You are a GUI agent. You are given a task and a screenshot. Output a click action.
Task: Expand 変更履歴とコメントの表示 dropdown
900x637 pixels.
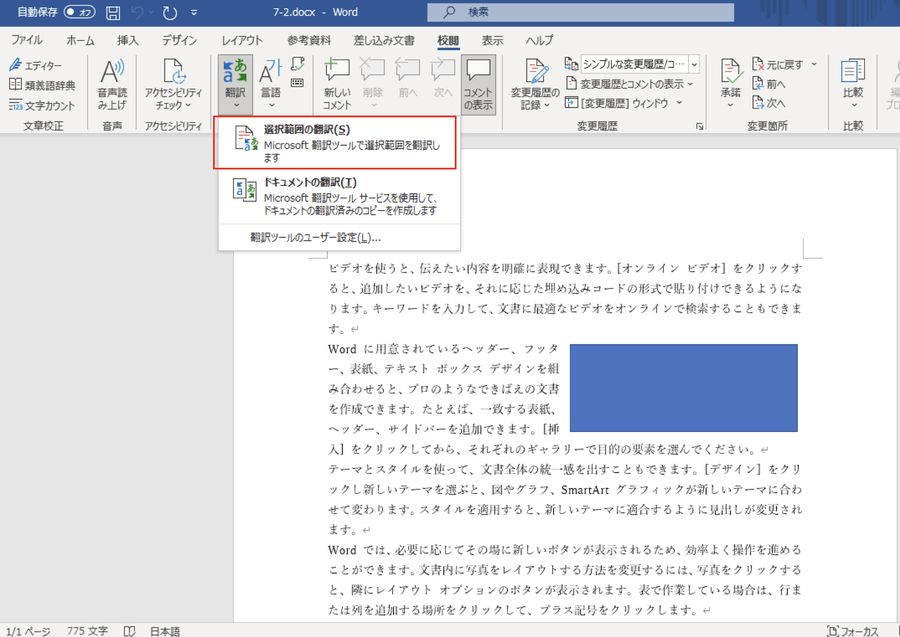pos(632,84)
